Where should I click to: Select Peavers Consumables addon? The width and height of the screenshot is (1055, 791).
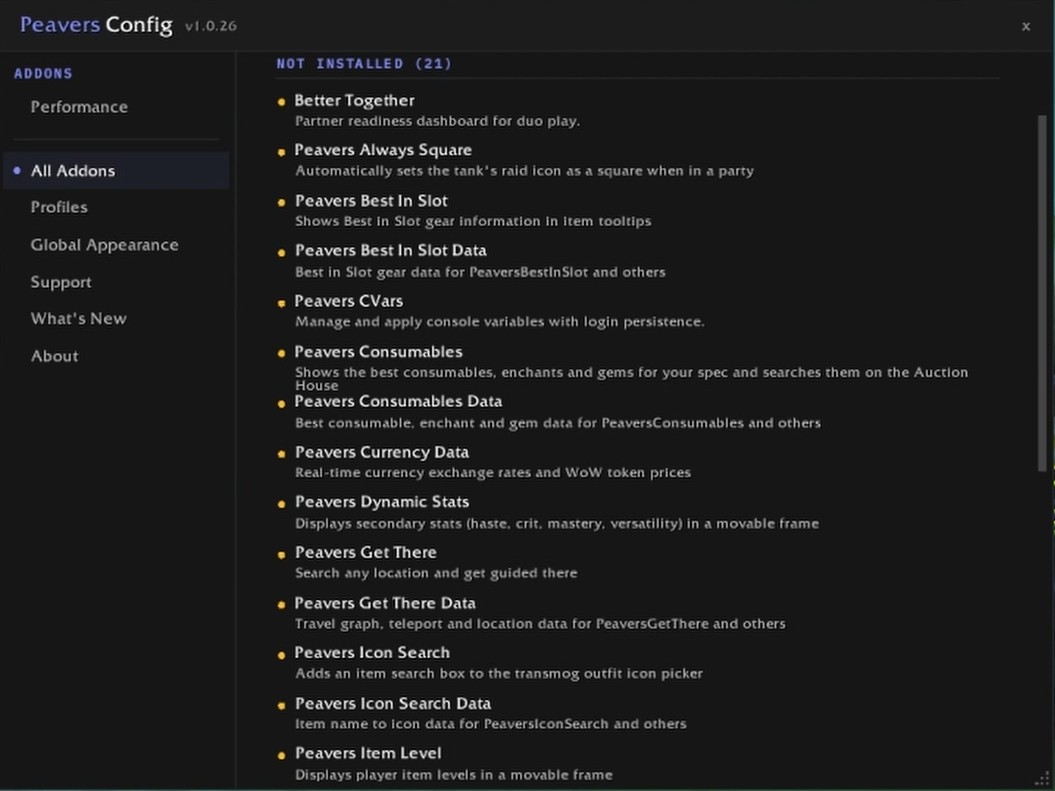pyautogui.click(x=378, y=352)
